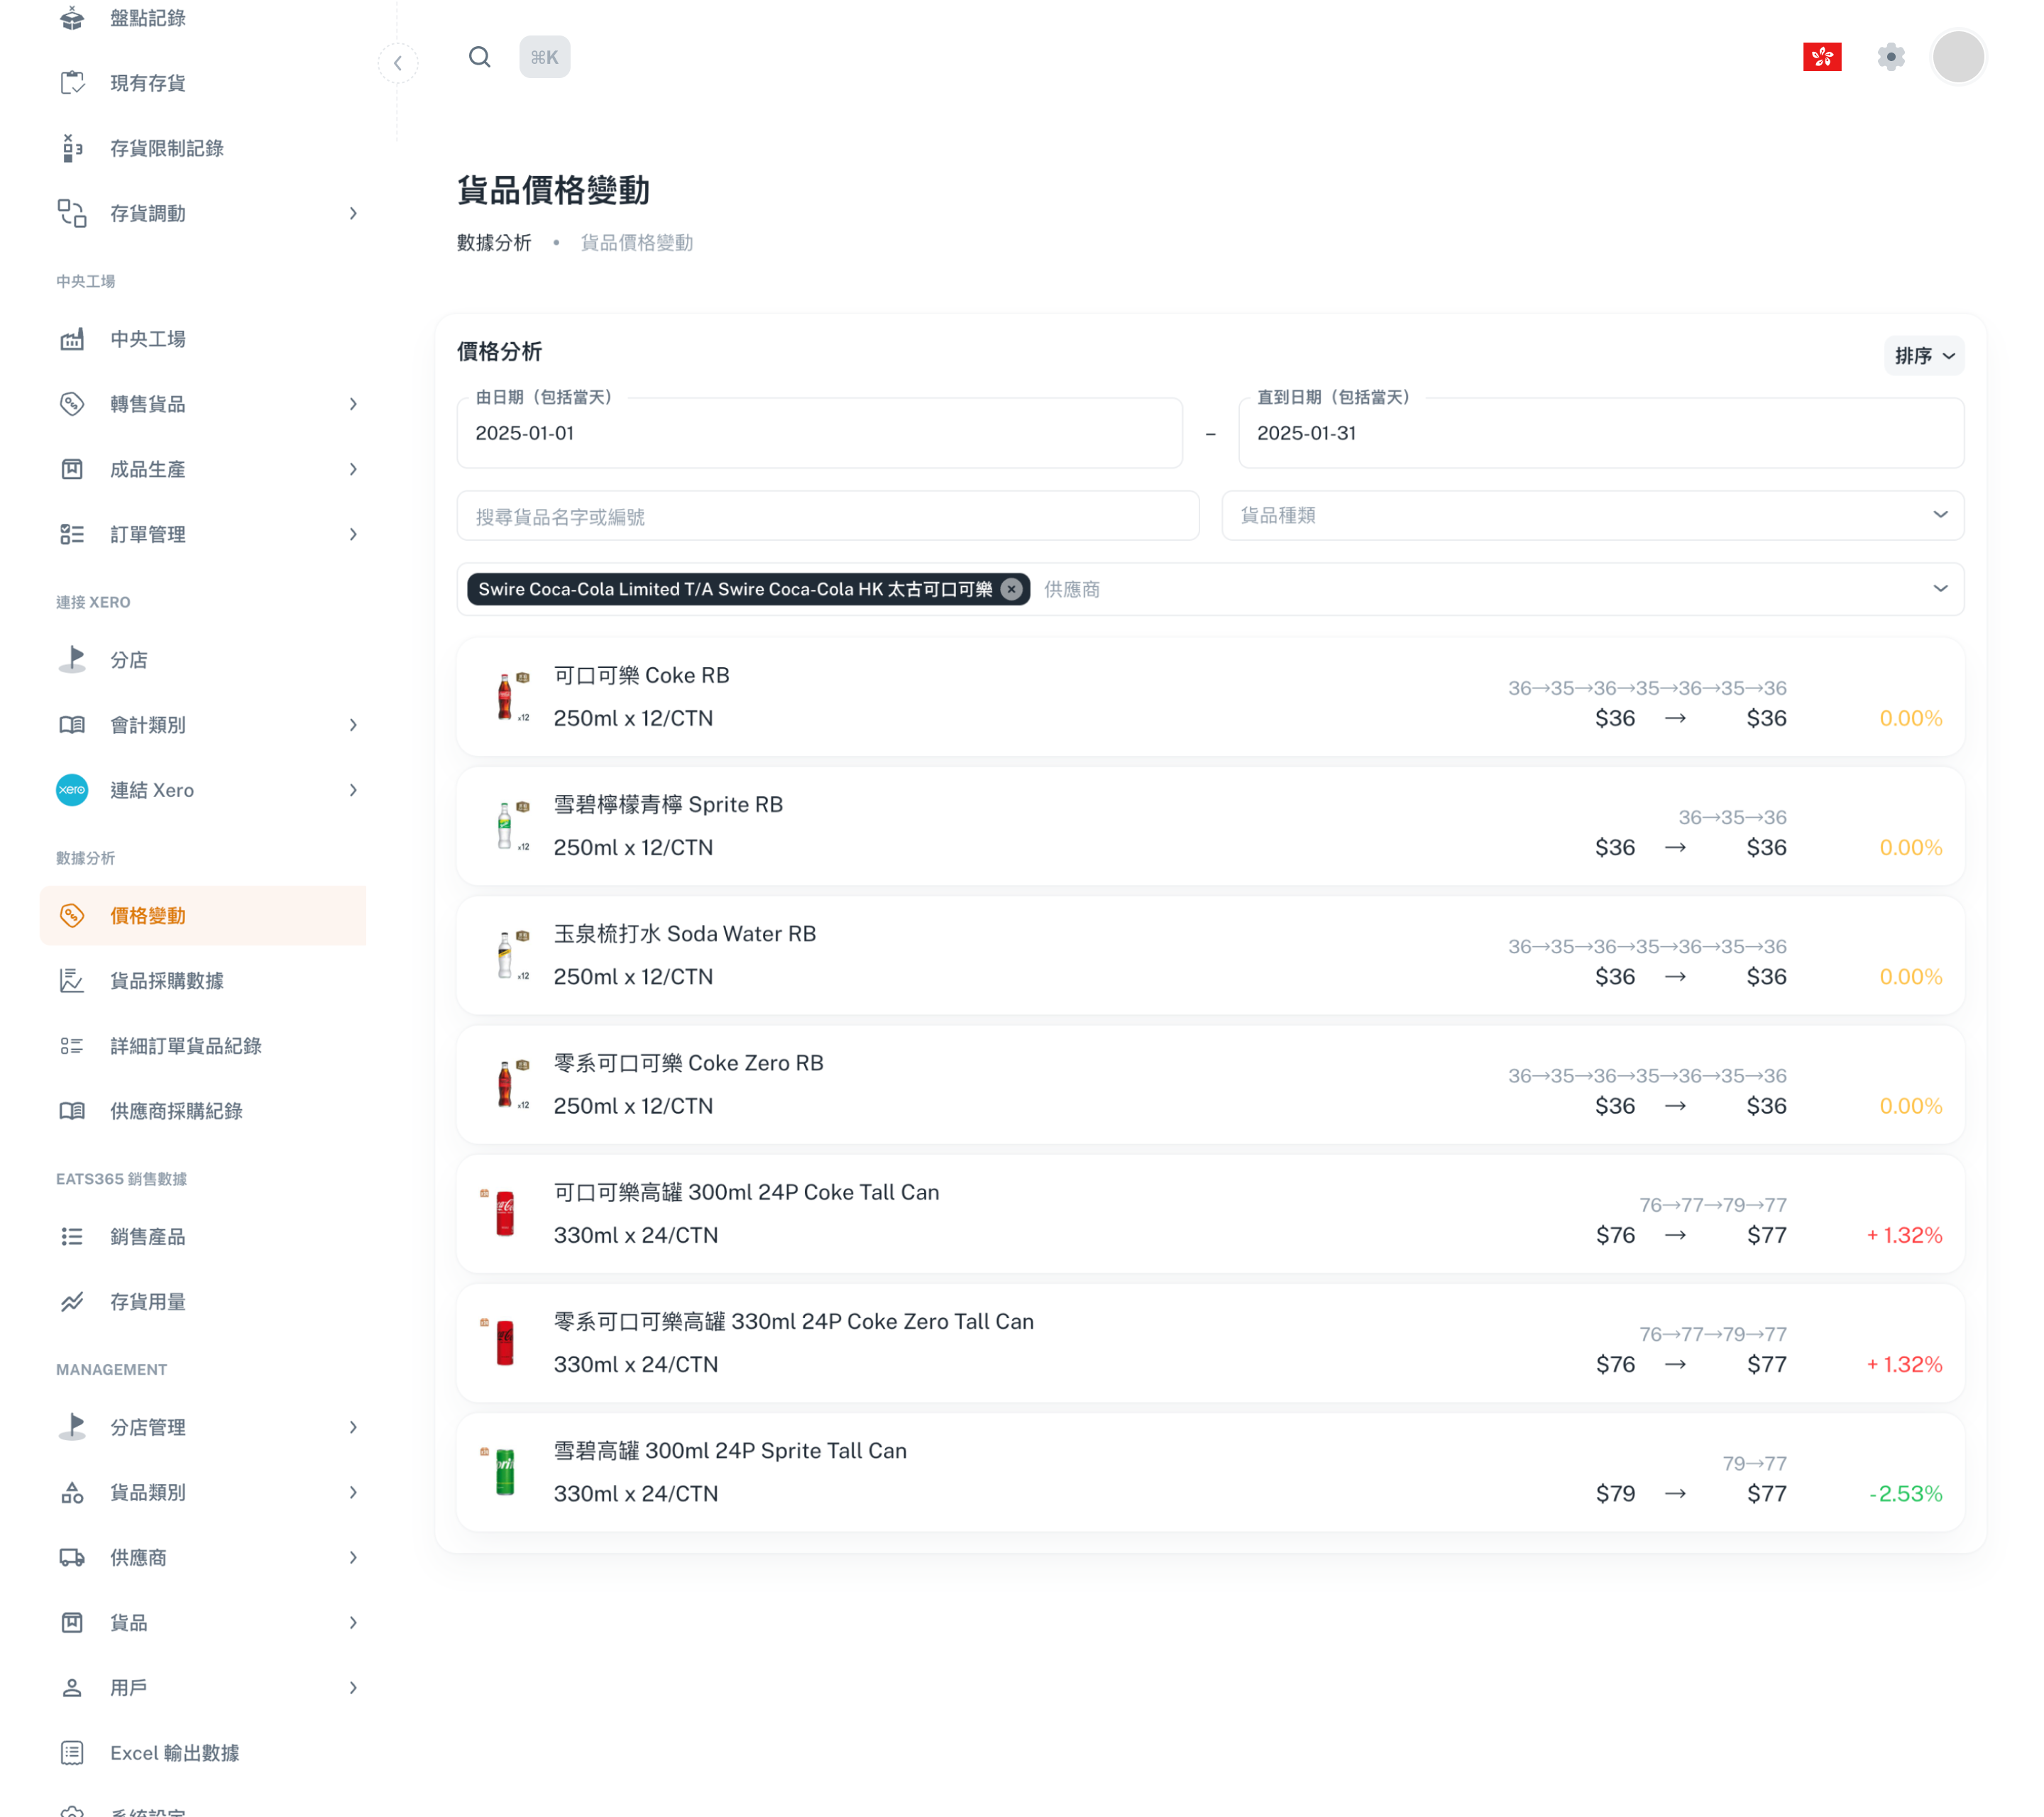Click the ⌘K shortcut button
2044x1817 pixels.
point(545,57)
